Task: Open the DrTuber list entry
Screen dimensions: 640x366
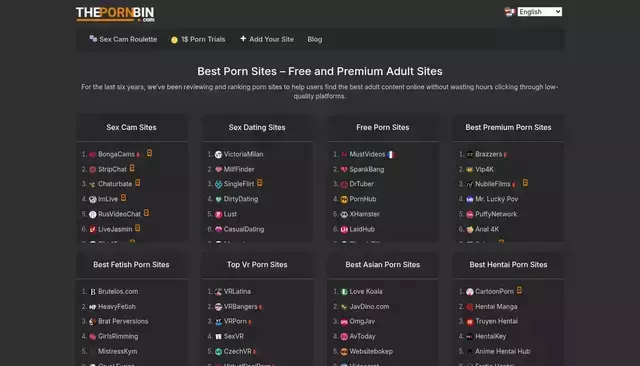Action: coord(361,184)
